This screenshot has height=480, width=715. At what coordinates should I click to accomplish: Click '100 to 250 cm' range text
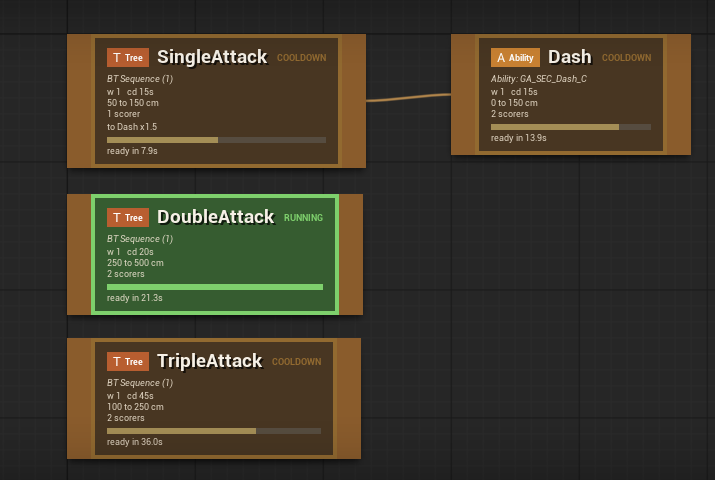[135, 407]
